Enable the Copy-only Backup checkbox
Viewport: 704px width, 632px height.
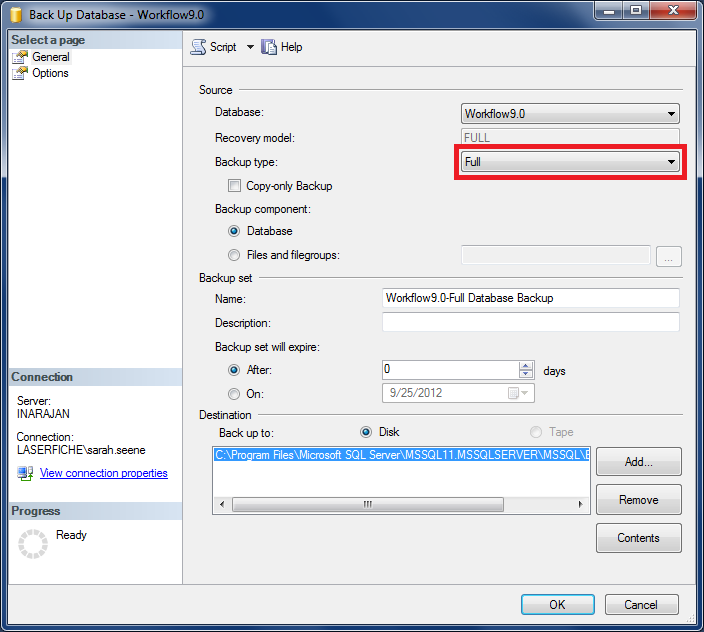tap(235, 186)
